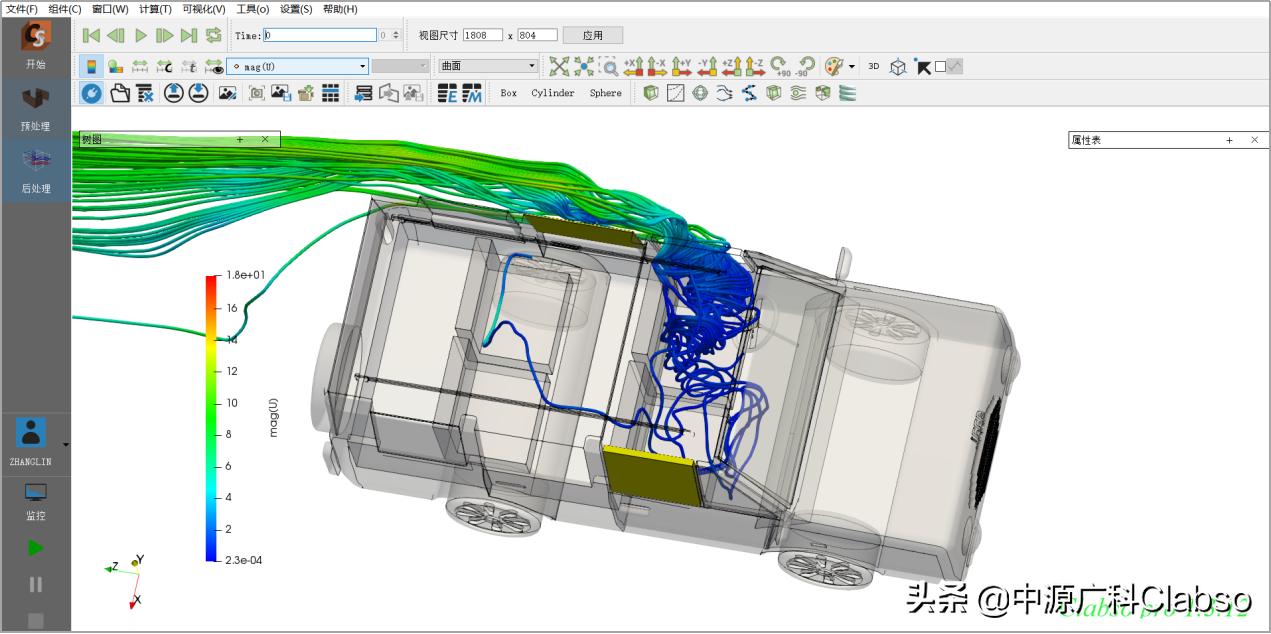Image resolution: width=1271 pixels, height=634 pixels.
Task: Open the grid table view icon
Action: point(331,93)
